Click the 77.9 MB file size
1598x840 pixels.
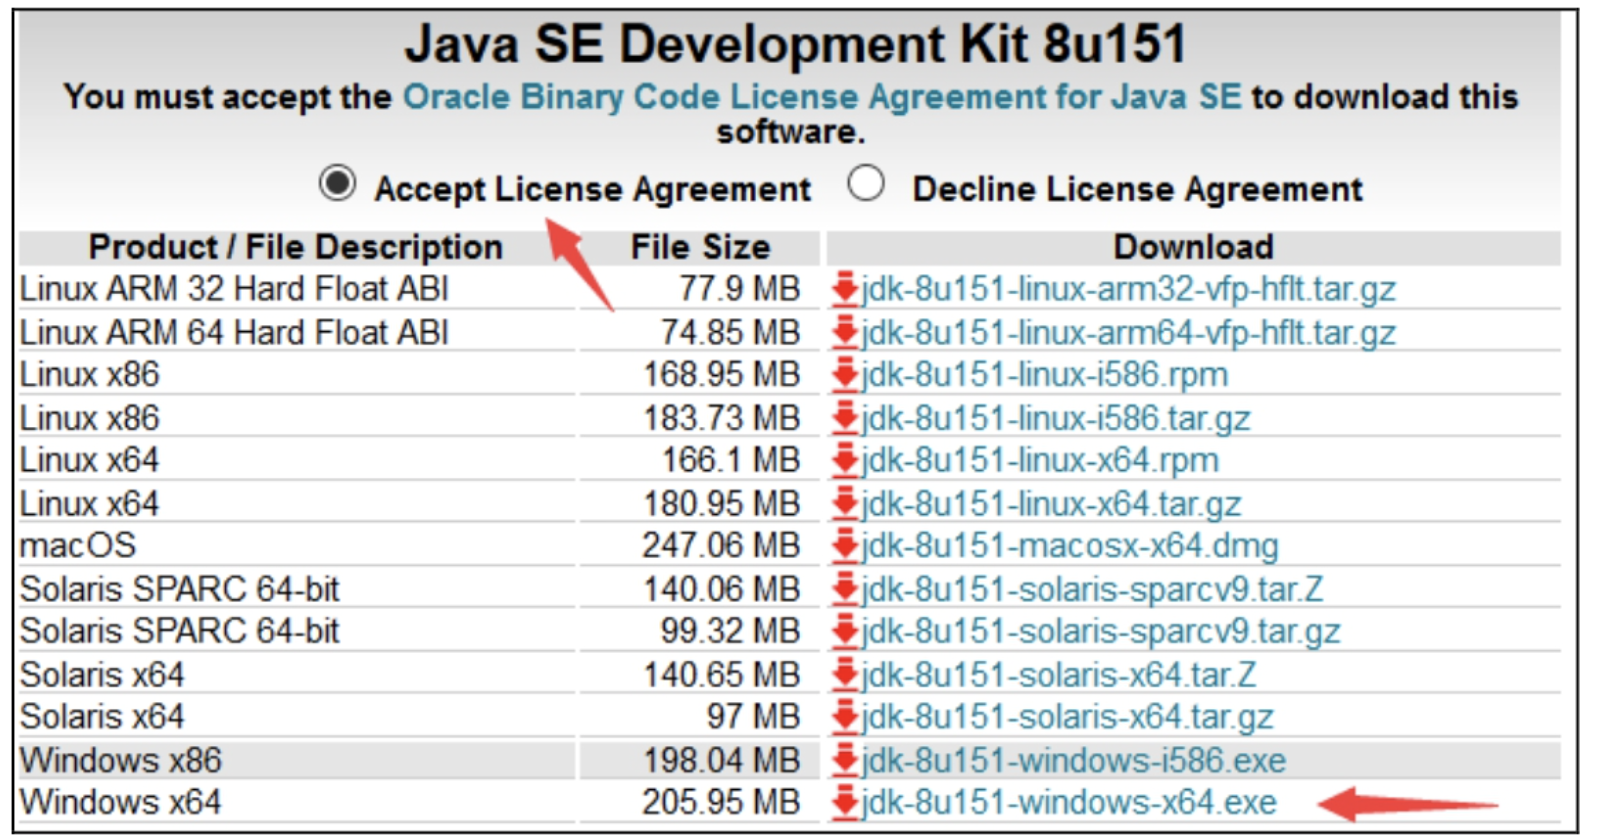[x=739, y=289]
